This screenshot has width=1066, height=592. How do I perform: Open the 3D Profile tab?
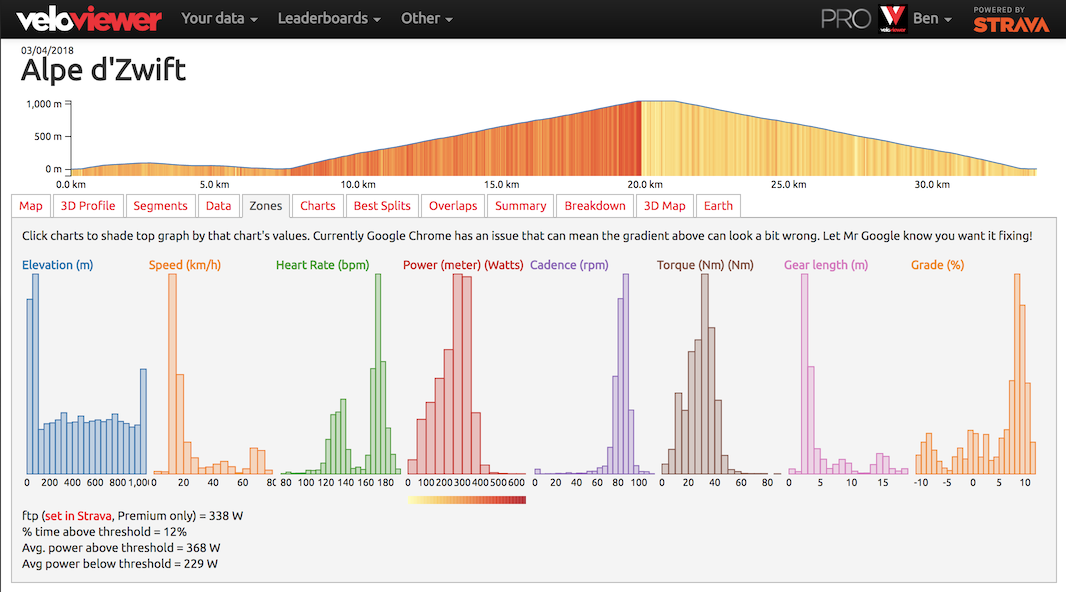(x=88, y=206)
